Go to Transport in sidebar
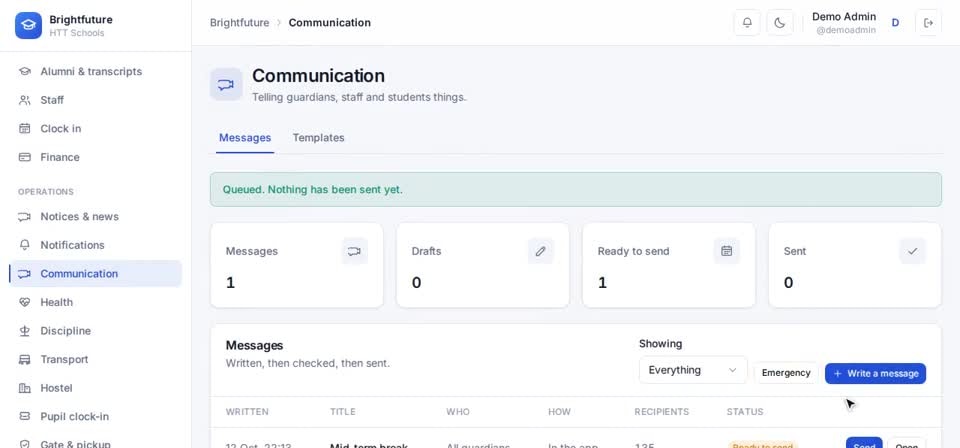The width and height of the screenshot is (960, 448). coord(96,359)
